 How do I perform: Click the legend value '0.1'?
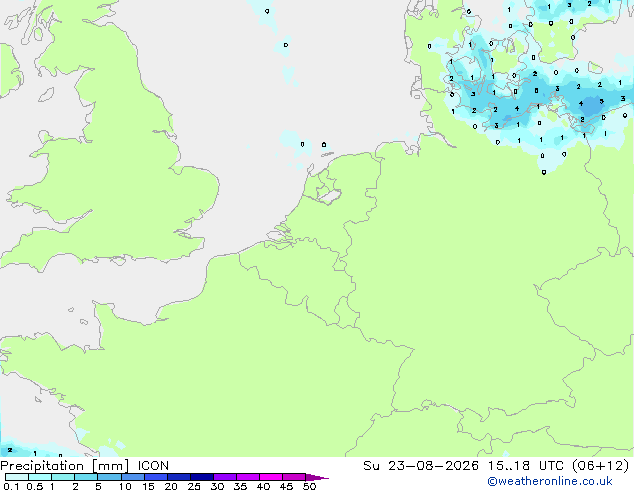pos(11,486)
